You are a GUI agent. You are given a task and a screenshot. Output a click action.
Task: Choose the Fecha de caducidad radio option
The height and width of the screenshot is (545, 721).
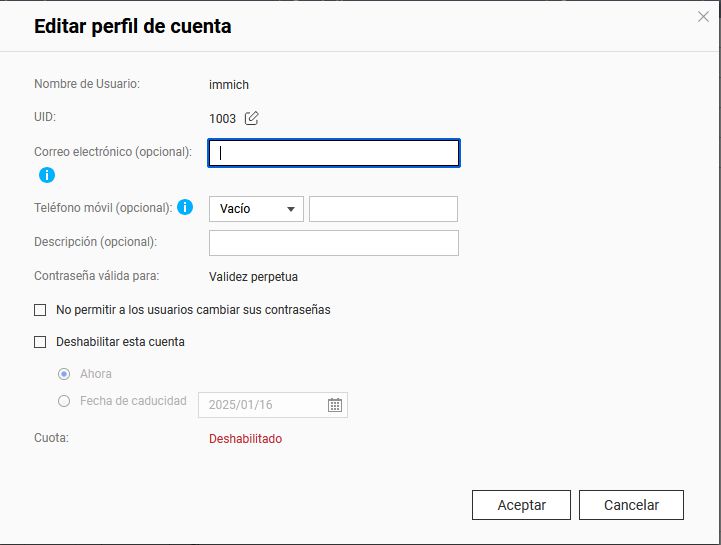(64, 401)
